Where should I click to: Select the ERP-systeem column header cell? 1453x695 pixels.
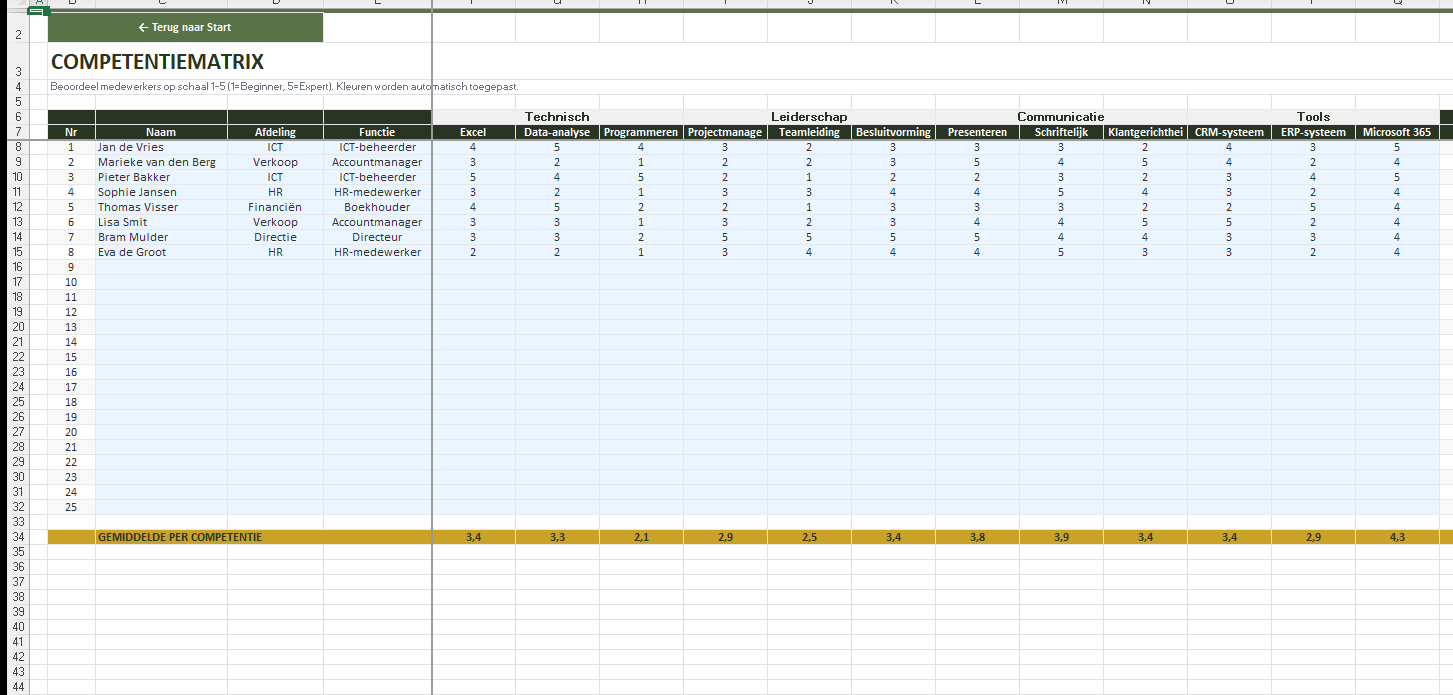pos(1313,132)
